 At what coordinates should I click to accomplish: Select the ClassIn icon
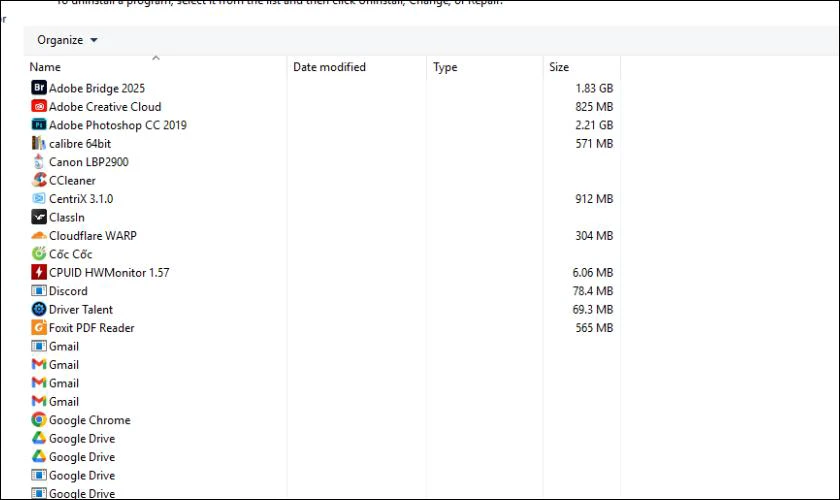[39, 217]
